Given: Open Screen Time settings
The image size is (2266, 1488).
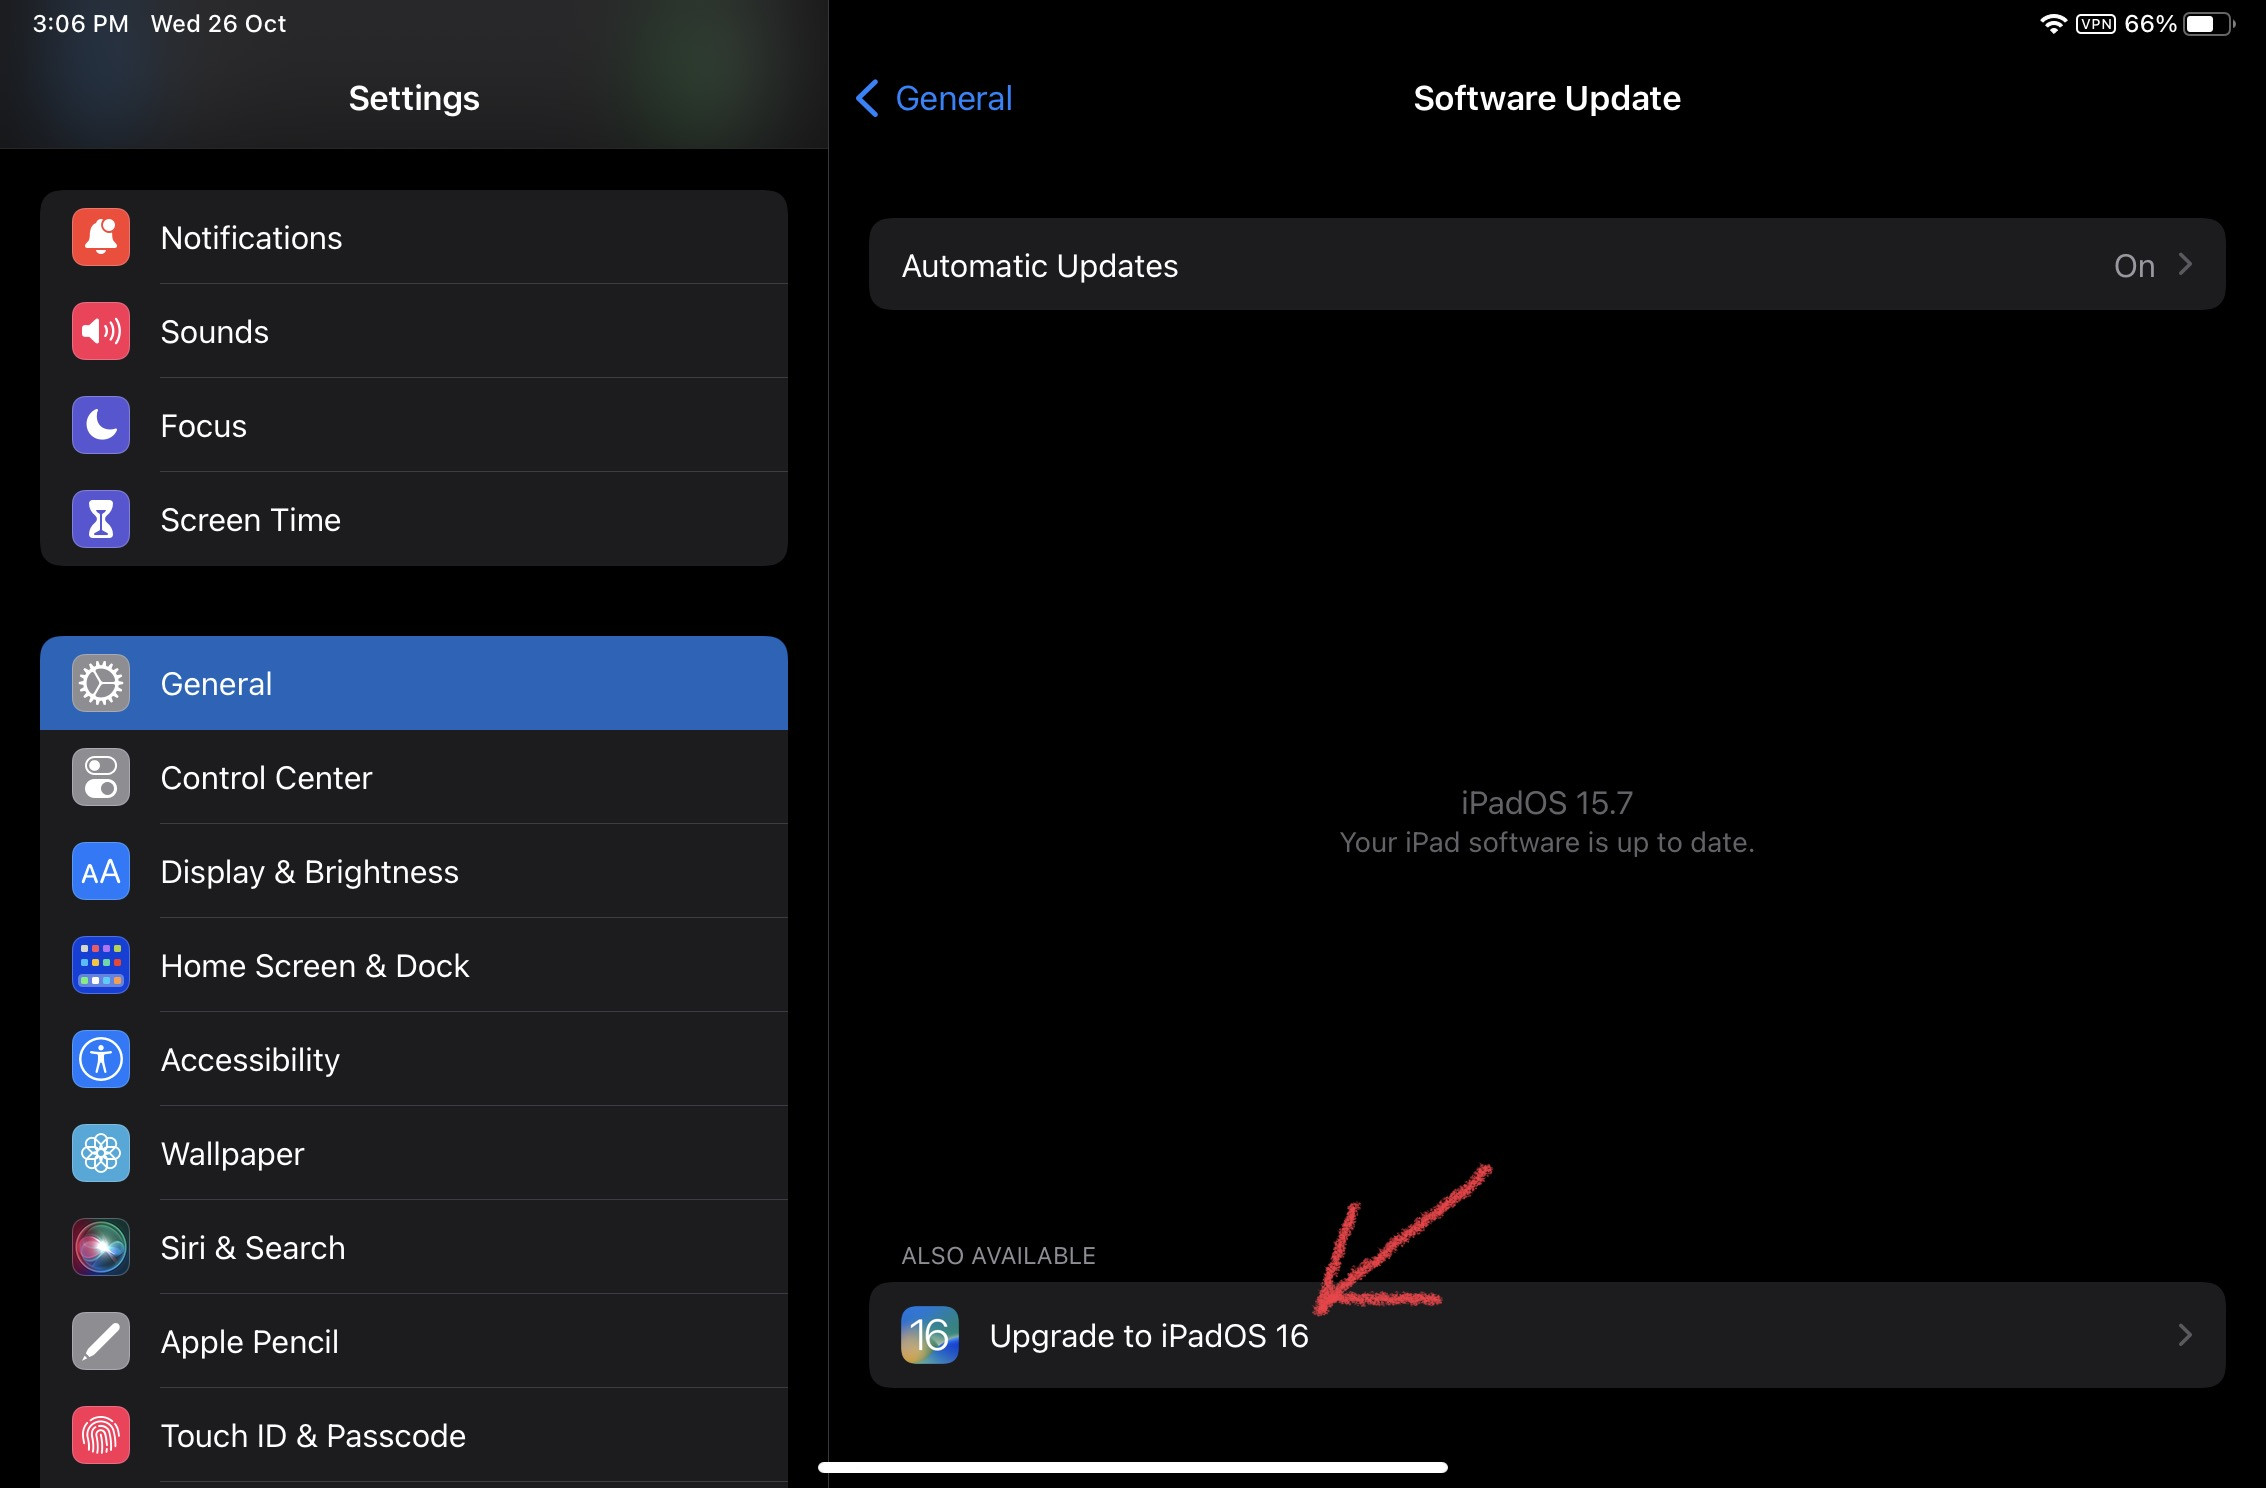Looking at the screenshot, I should [414, 519].
